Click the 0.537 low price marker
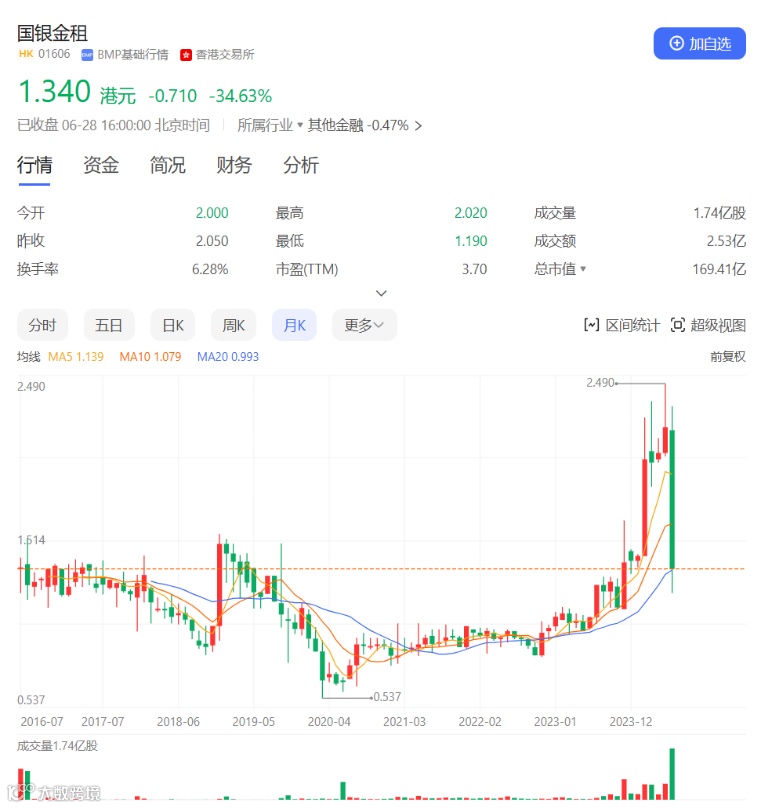The height and width of the screenshot is (808, 761). (x=387, y=697)
